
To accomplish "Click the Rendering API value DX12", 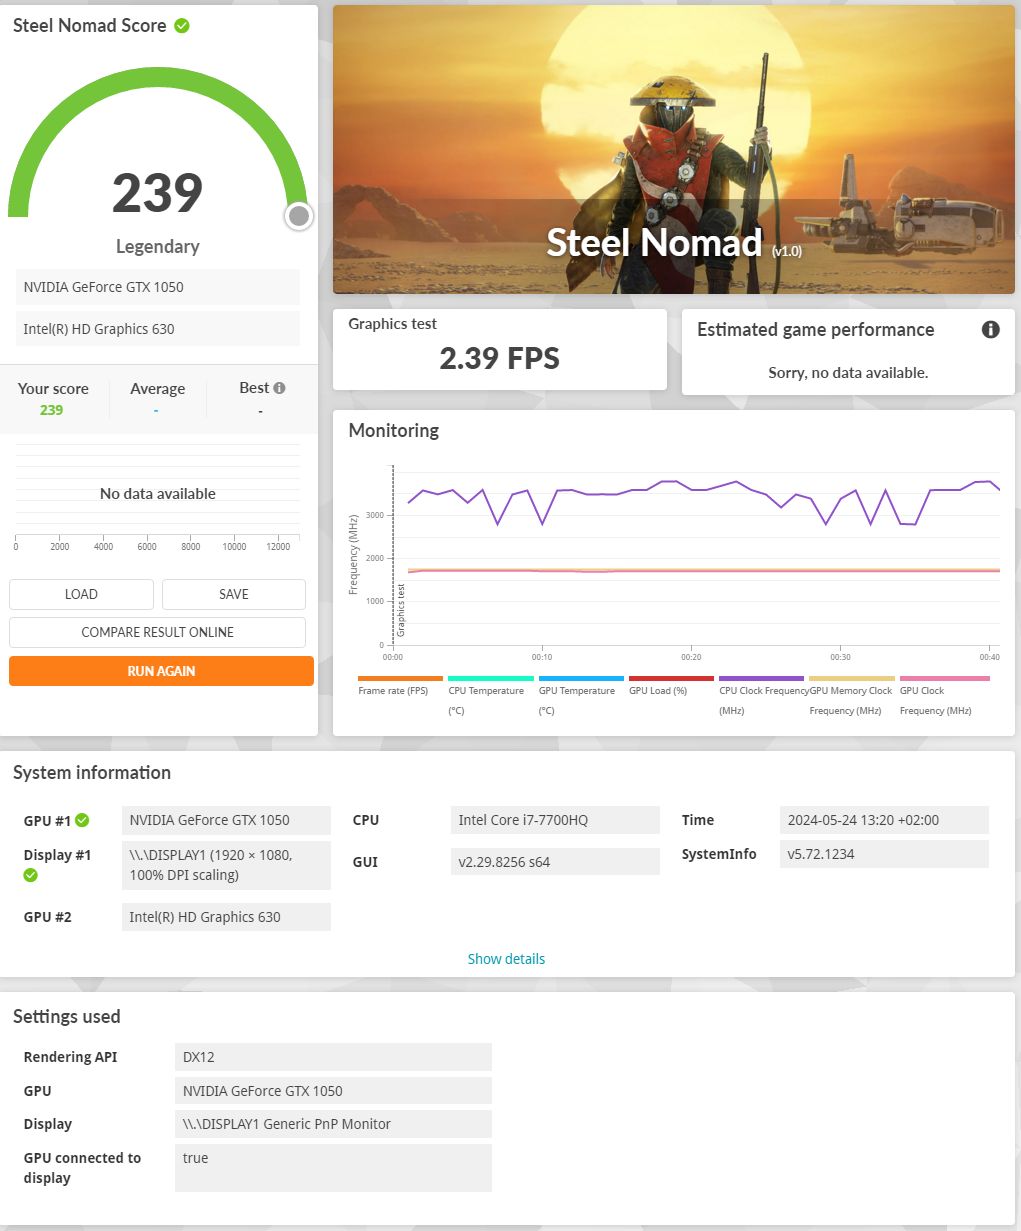I will (x=333, y=1057).
